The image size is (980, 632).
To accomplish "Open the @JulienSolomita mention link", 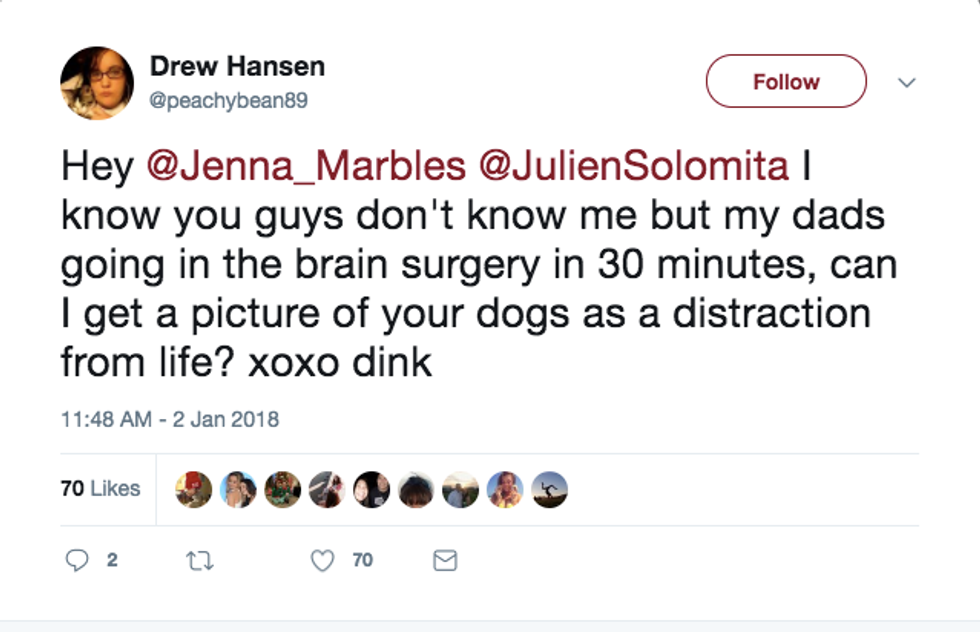I will (635, 166).
